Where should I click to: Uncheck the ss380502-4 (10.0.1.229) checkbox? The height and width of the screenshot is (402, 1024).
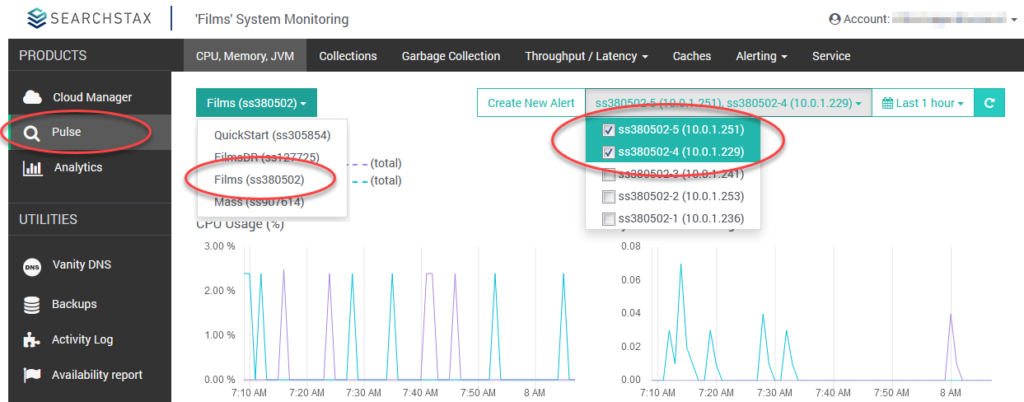point(609,152)
